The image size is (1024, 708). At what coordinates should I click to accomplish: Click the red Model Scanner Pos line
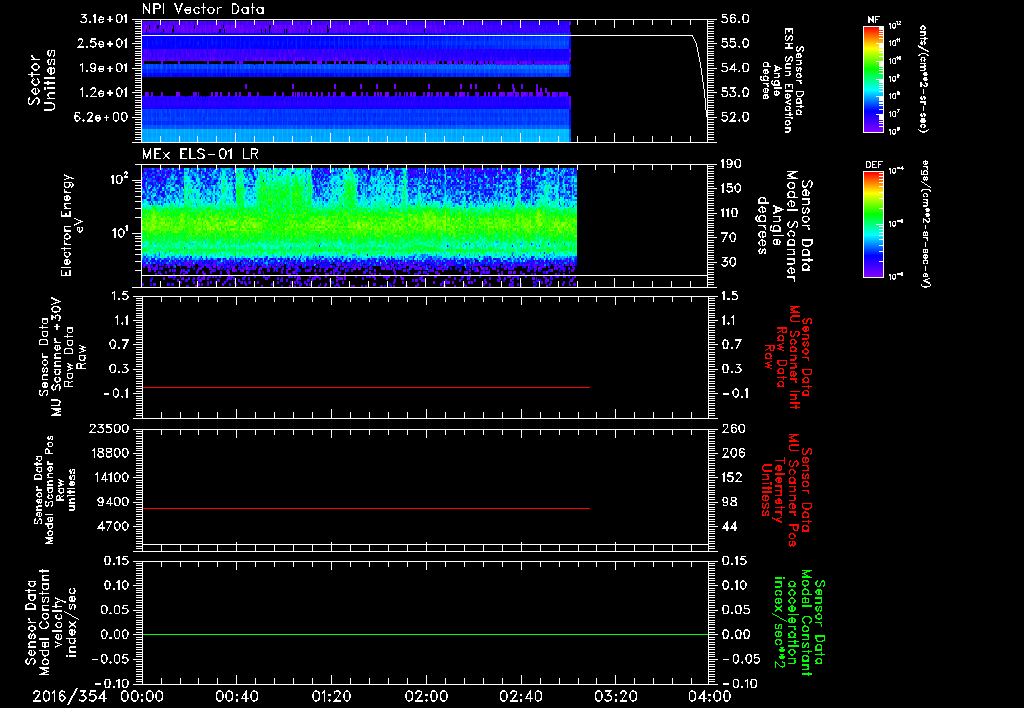[366, 508]
